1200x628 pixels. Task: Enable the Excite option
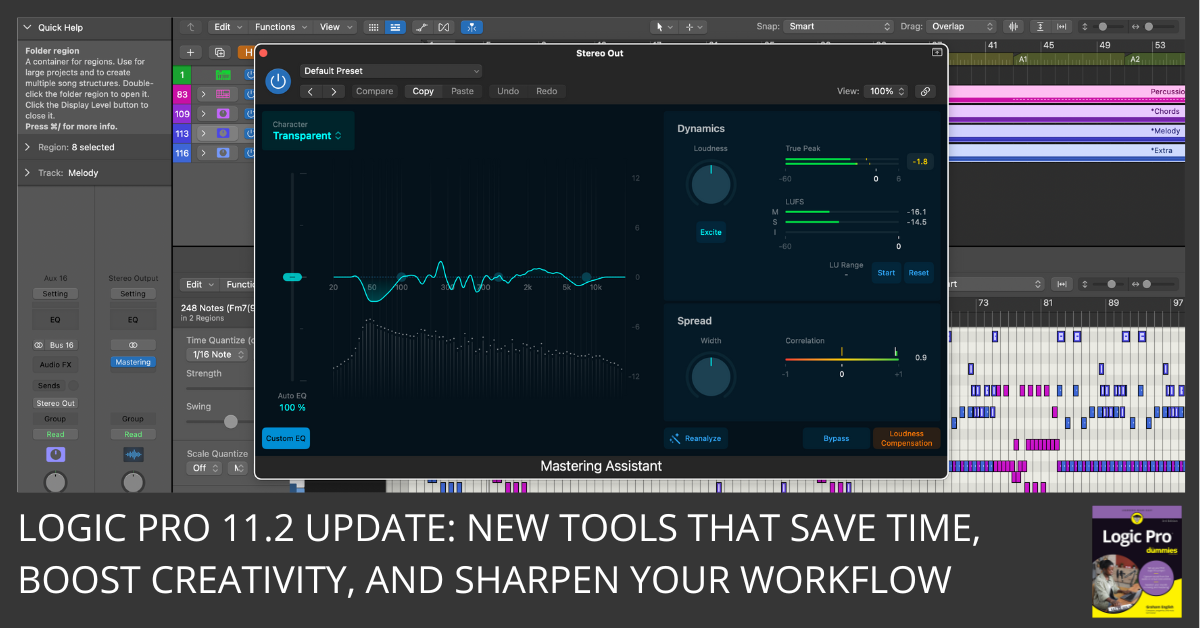coord(710,232)
